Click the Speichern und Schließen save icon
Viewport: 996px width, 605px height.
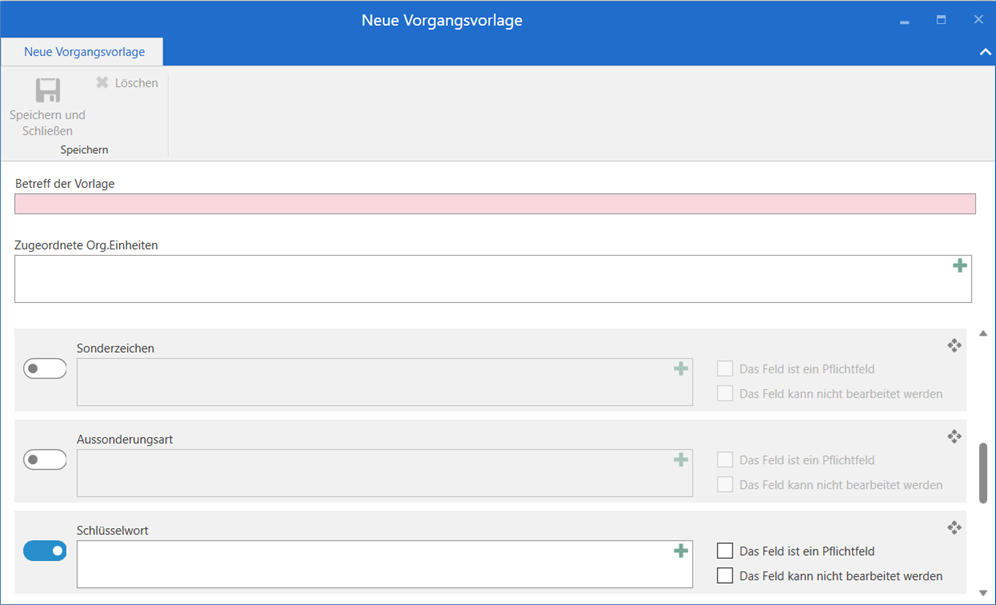[48, 91]
